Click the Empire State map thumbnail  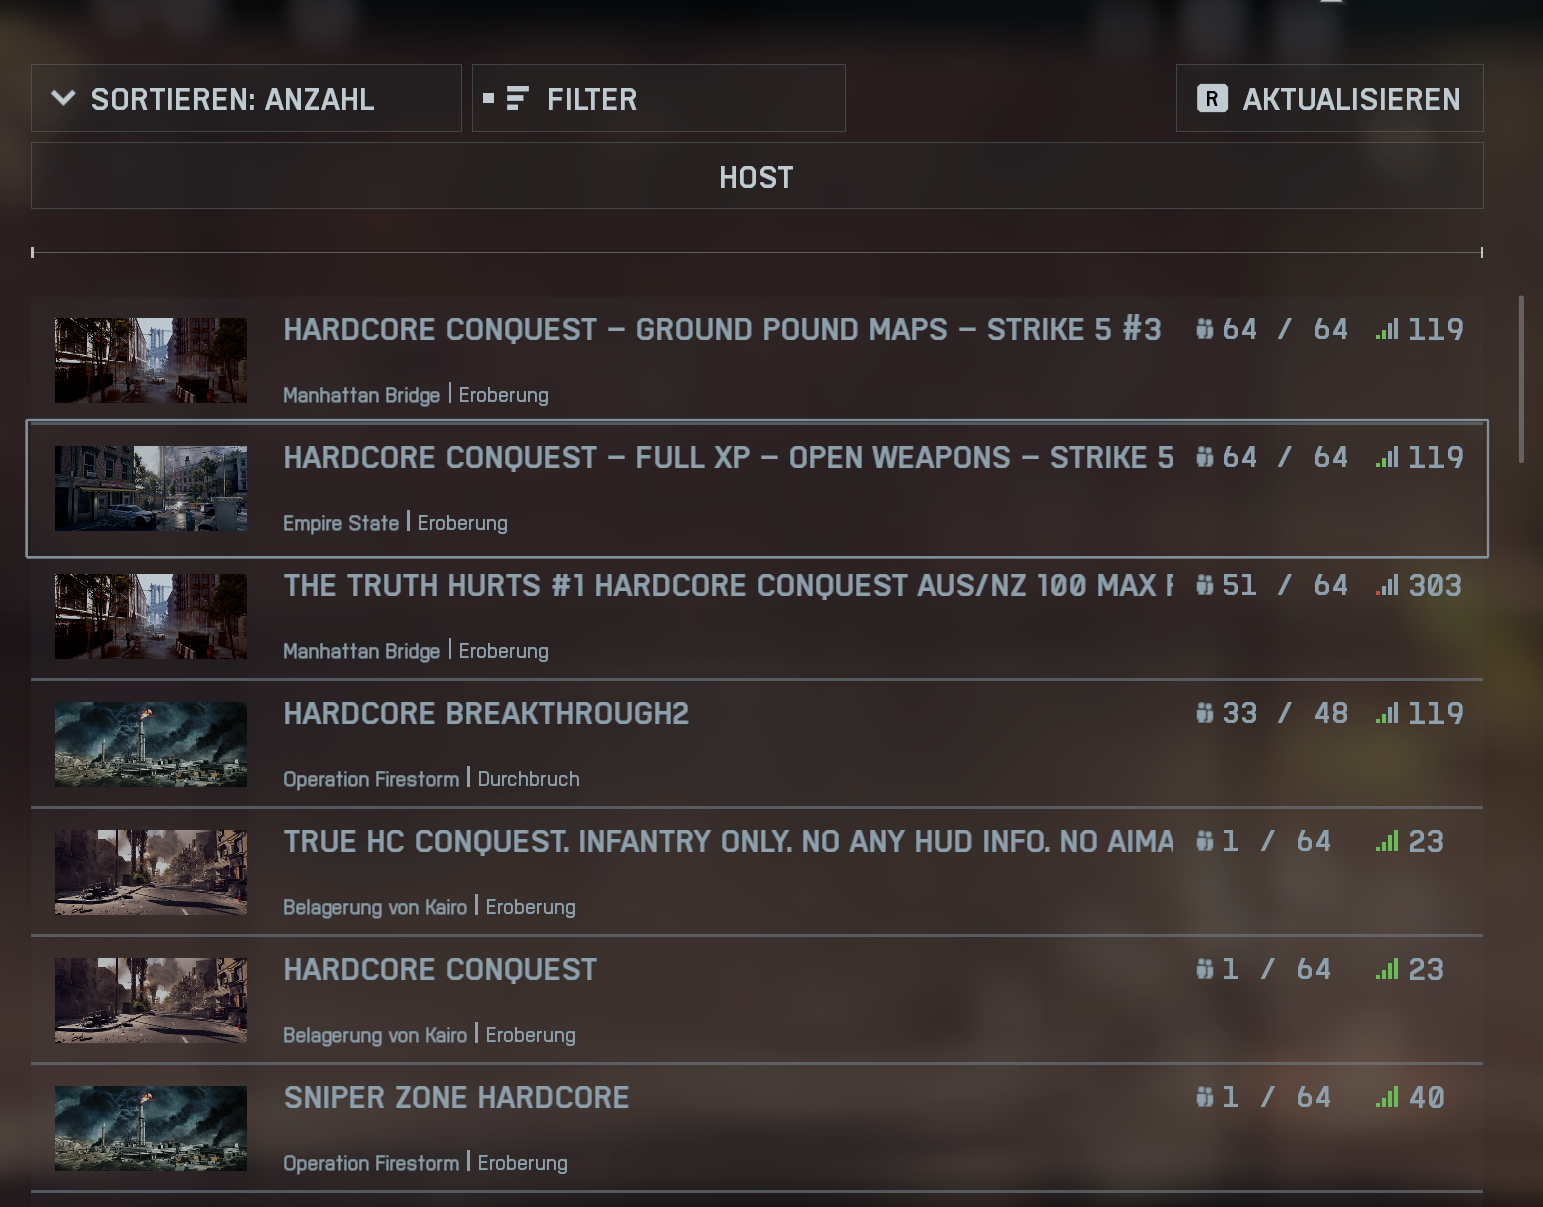[151, 489]
